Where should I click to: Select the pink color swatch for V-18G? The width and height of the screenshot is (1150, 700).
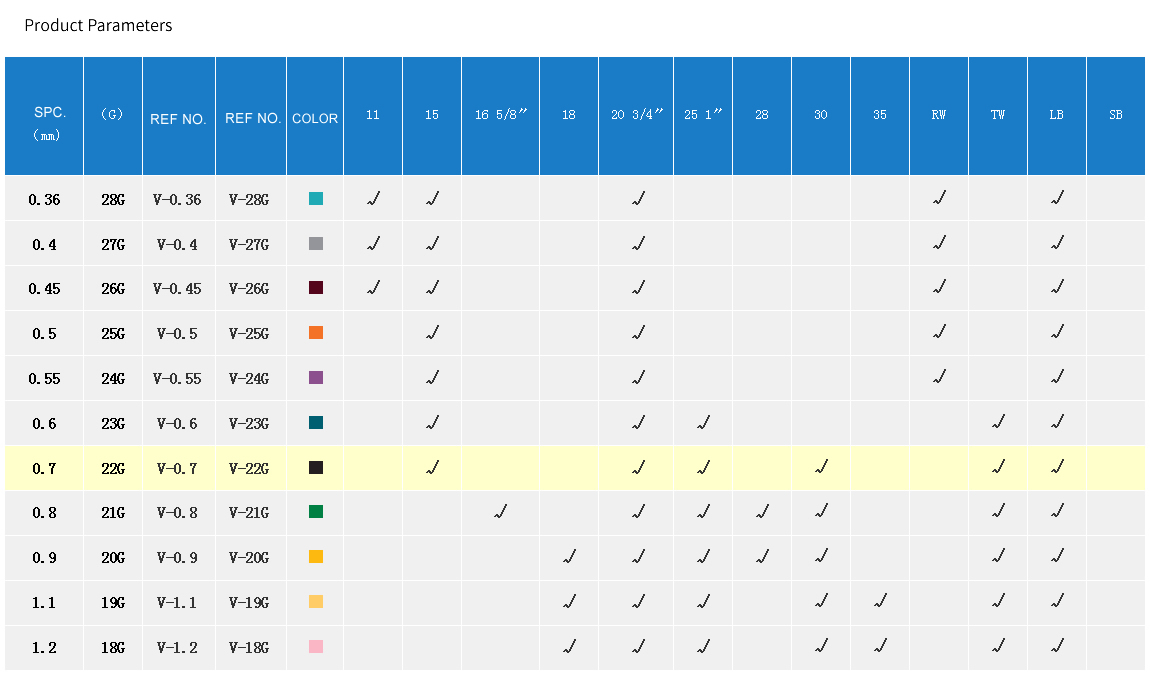point(316,647)
